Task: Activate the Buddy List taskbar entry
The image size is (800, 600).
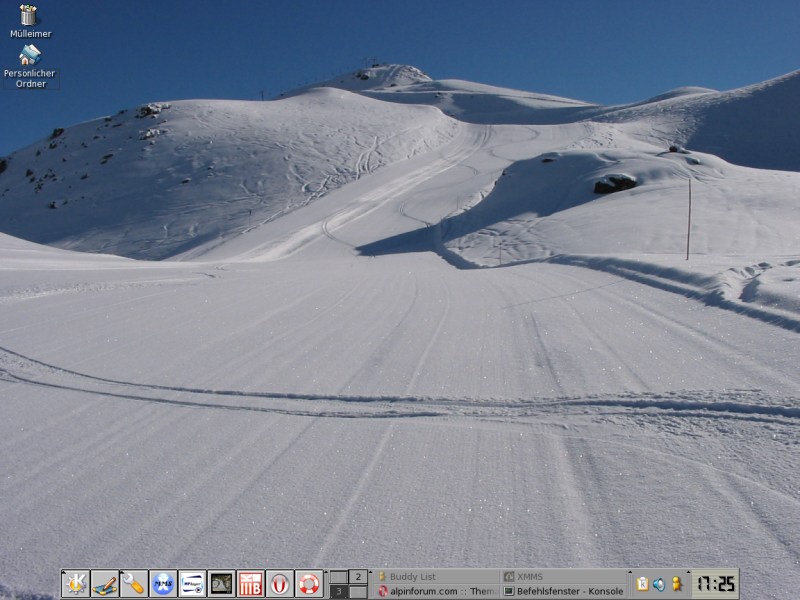Action: coord(435,576)
